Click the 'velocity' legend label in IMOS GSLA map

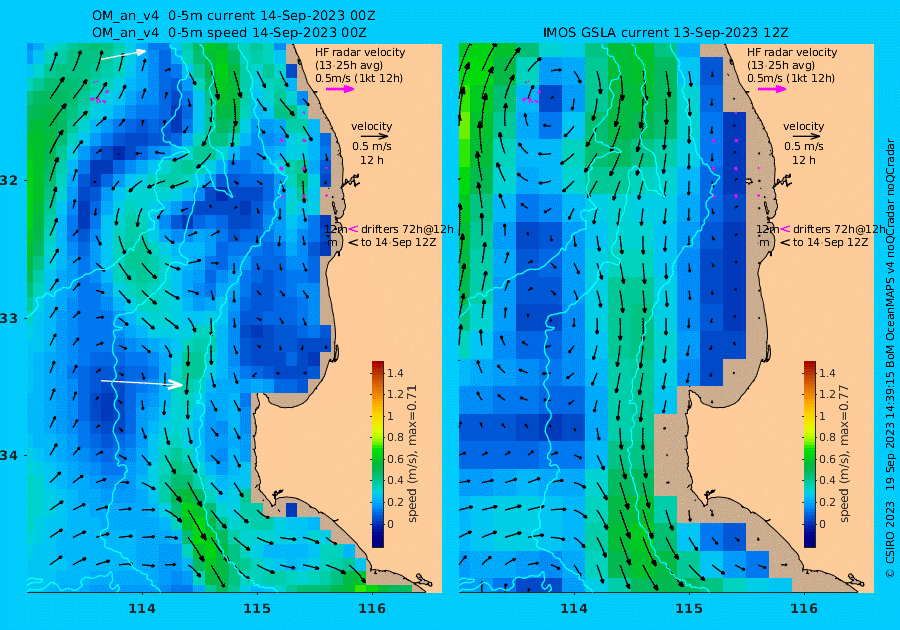803,126
